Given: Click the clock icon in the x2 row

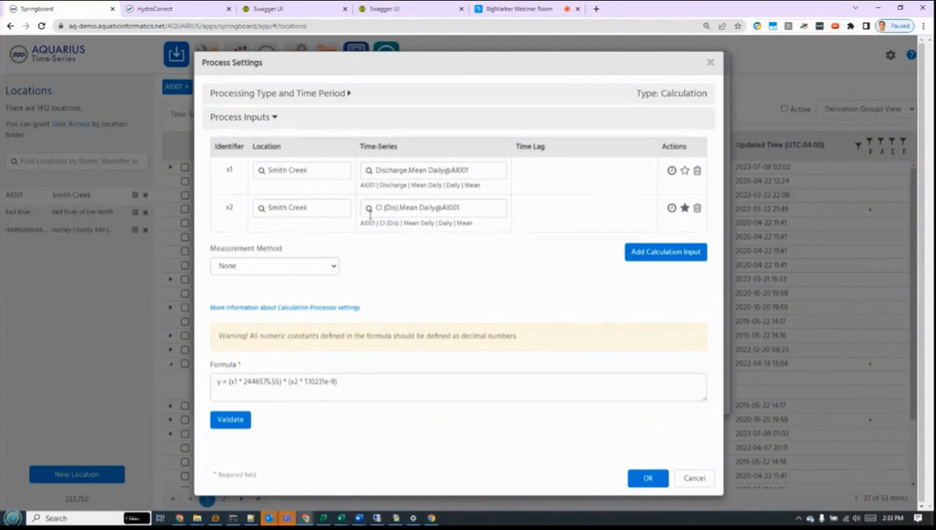Looking at the screenshot, I should pos(672,208).
